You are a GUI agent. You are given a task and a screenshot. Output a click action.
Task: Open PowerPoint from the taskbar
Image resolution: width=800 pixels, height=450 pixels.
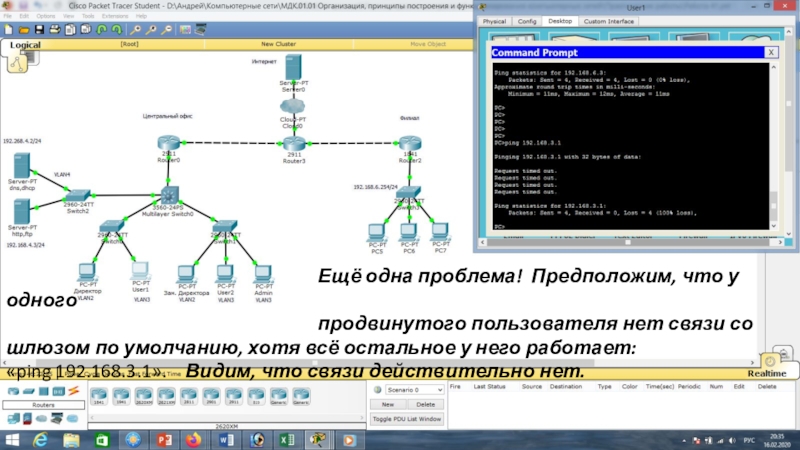[164, 440]
